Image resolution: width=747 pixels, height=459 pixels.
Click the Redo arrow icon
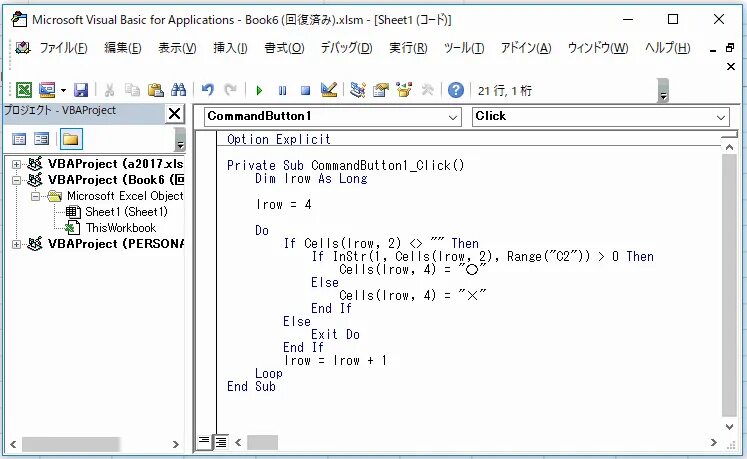click(231, 90)
